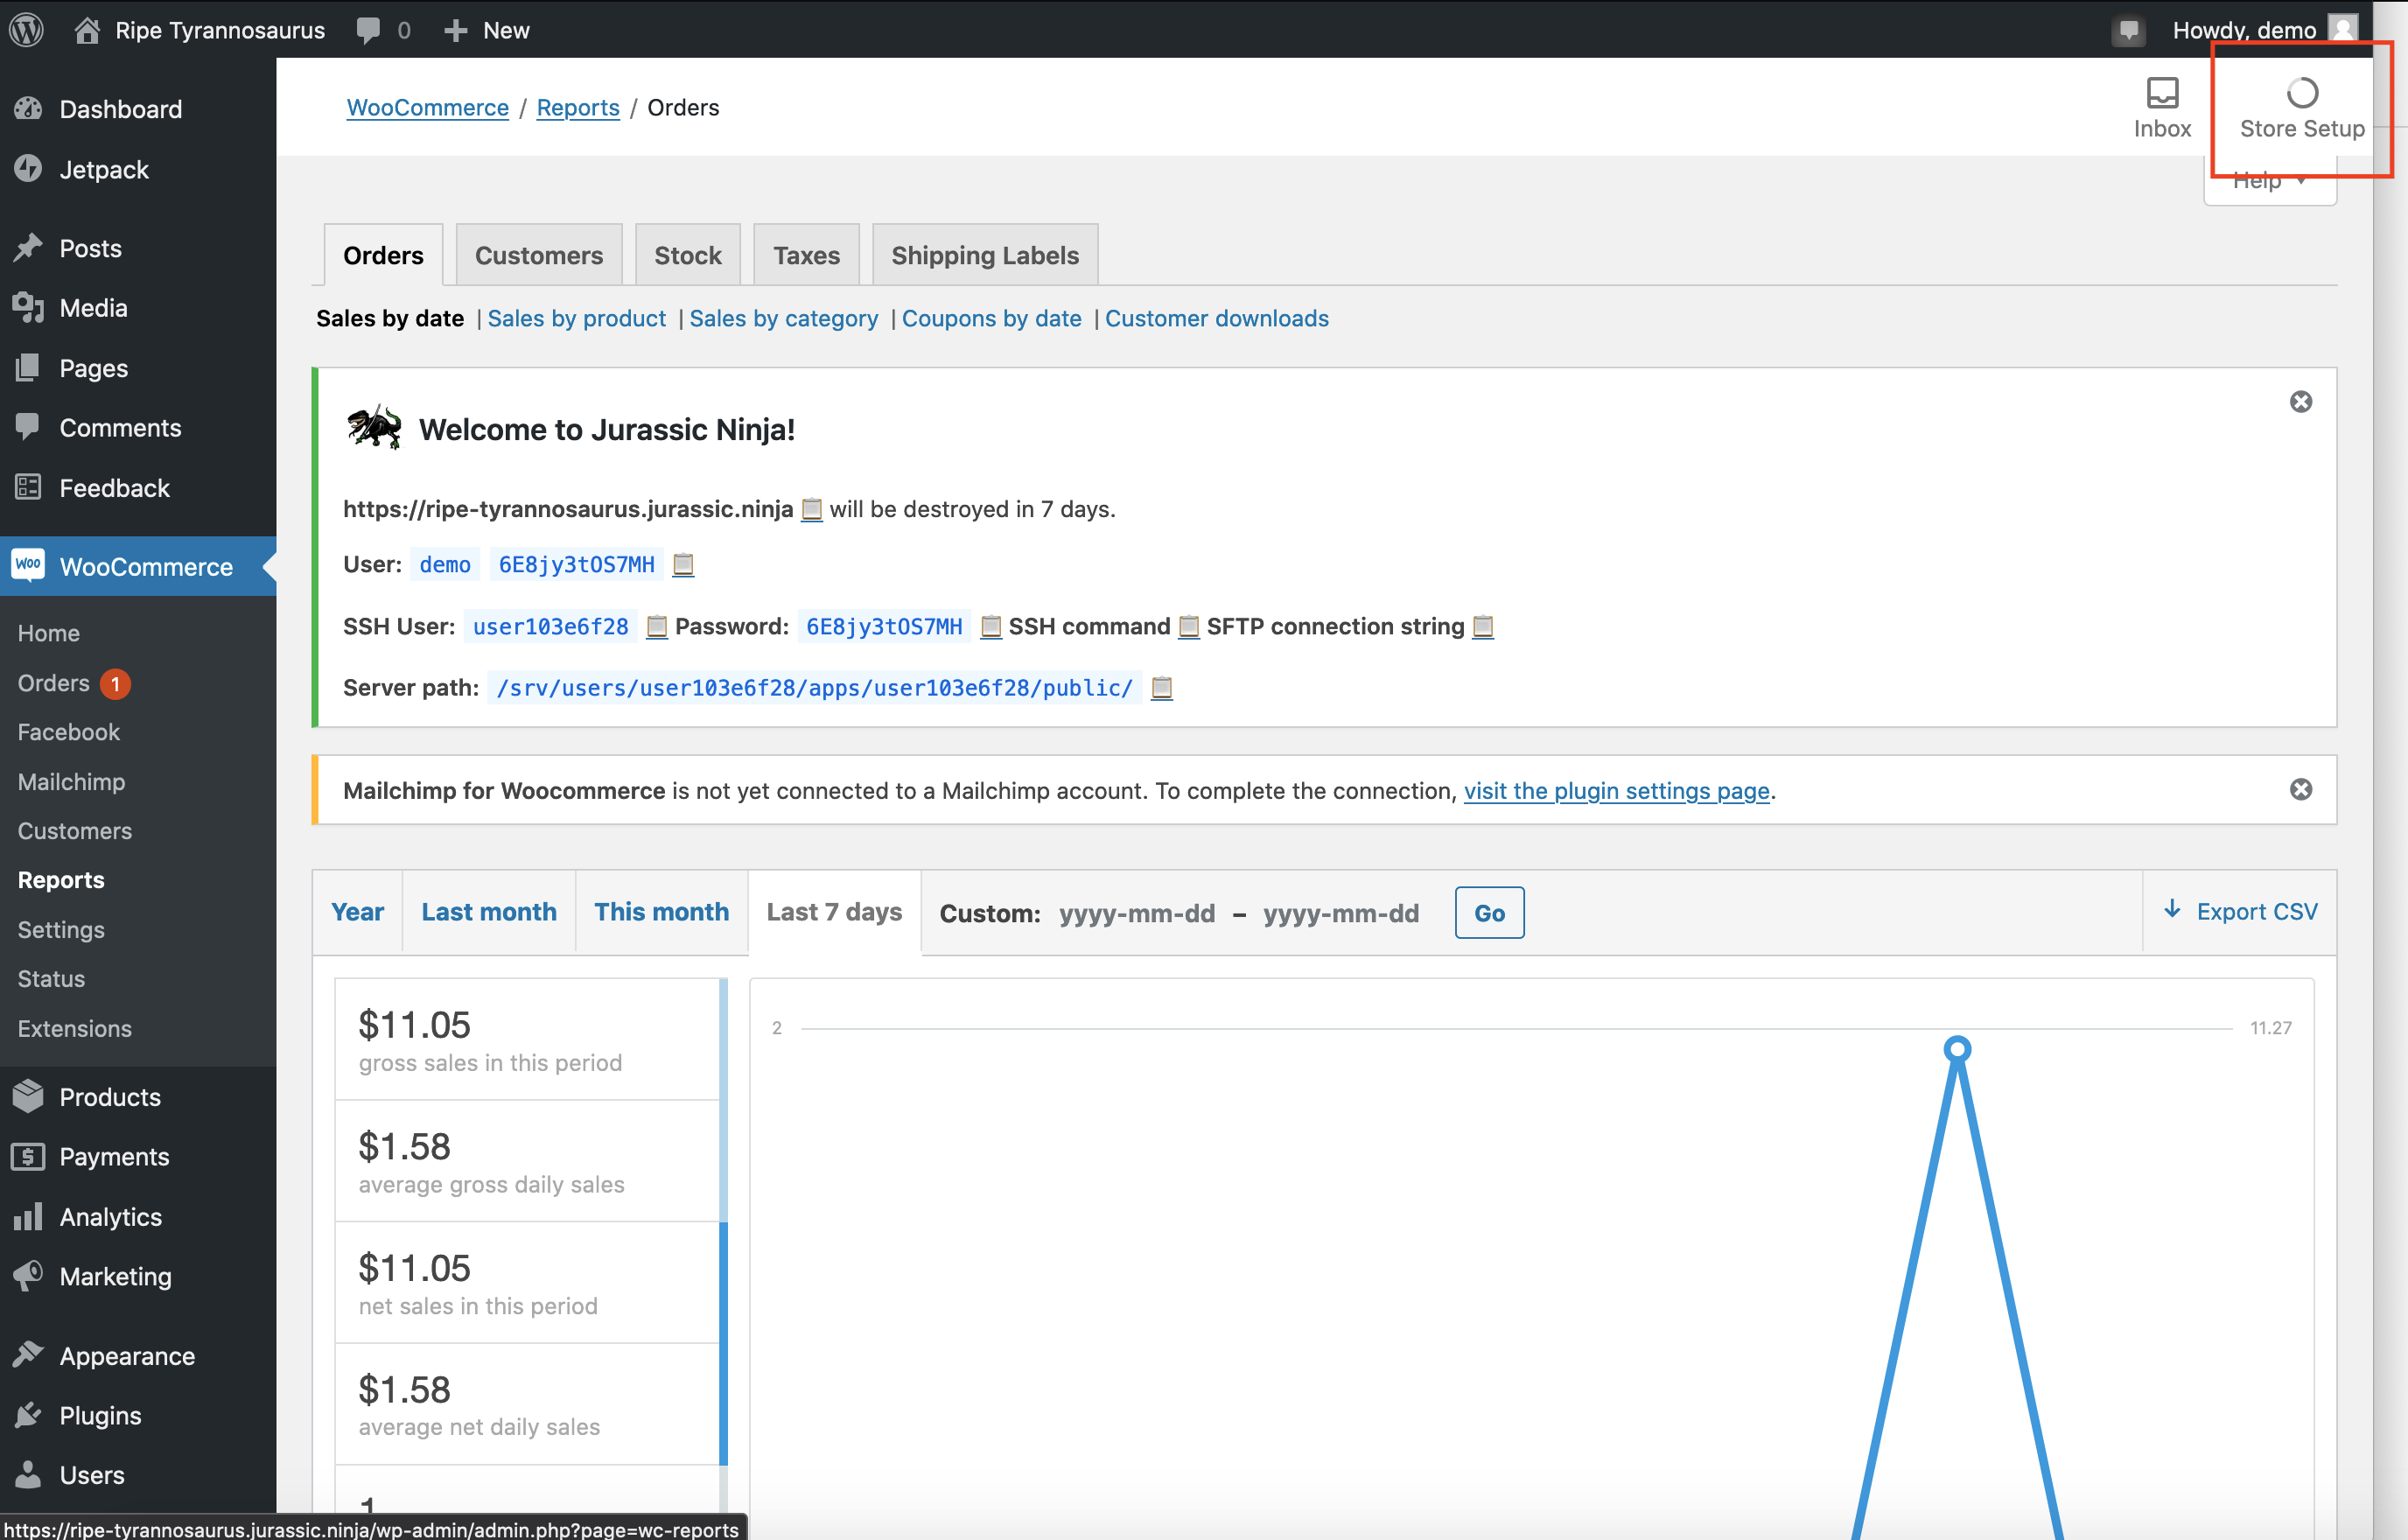The width and height of the screenshot is (2408, 1540).
Task: Switch to the Taxes report tab
Action: 806,255
